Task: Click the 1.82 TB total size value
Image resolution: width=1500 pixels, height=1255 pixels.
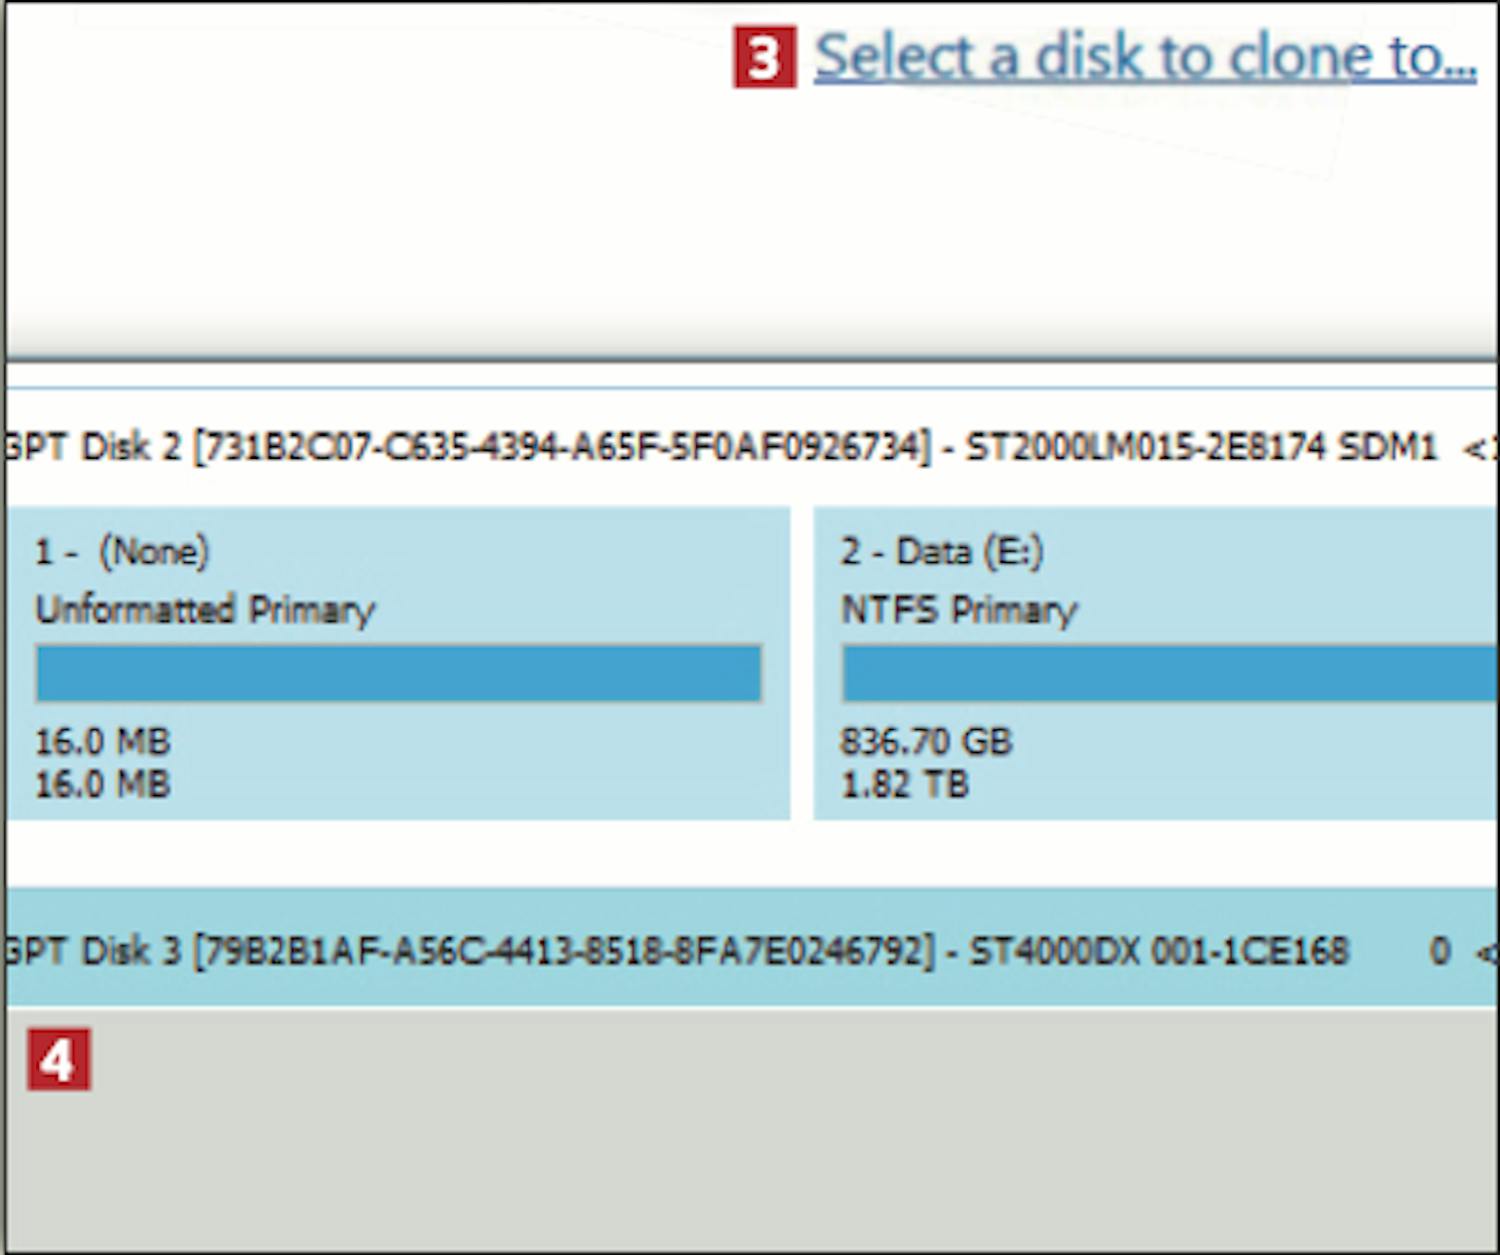Action: (x=905, y=784)
